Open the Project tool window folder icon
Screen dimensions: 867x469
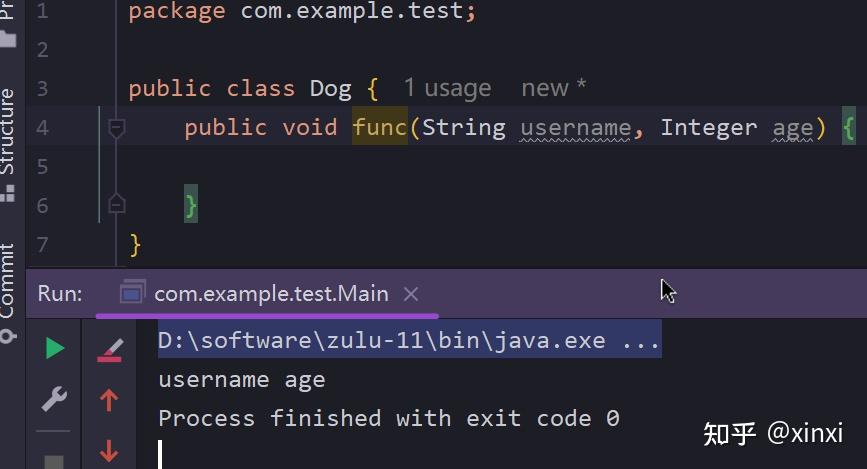tap(9, 38)
